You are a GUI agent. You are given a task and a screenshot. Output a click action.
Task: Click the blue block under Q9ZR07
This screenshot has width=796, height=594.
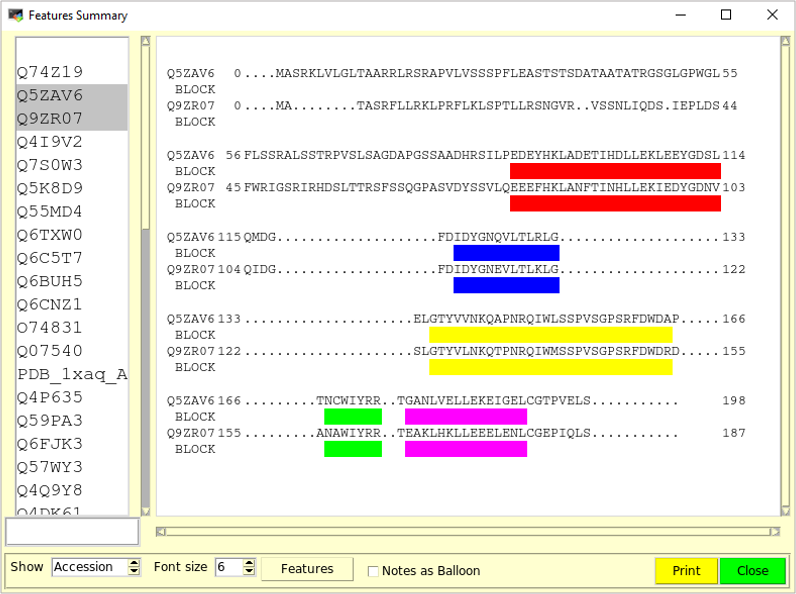coord(506,285)
